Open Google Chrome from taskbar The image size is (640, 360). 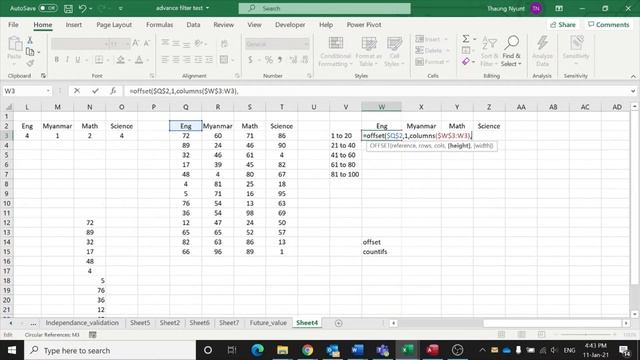(x=307, y=350)
